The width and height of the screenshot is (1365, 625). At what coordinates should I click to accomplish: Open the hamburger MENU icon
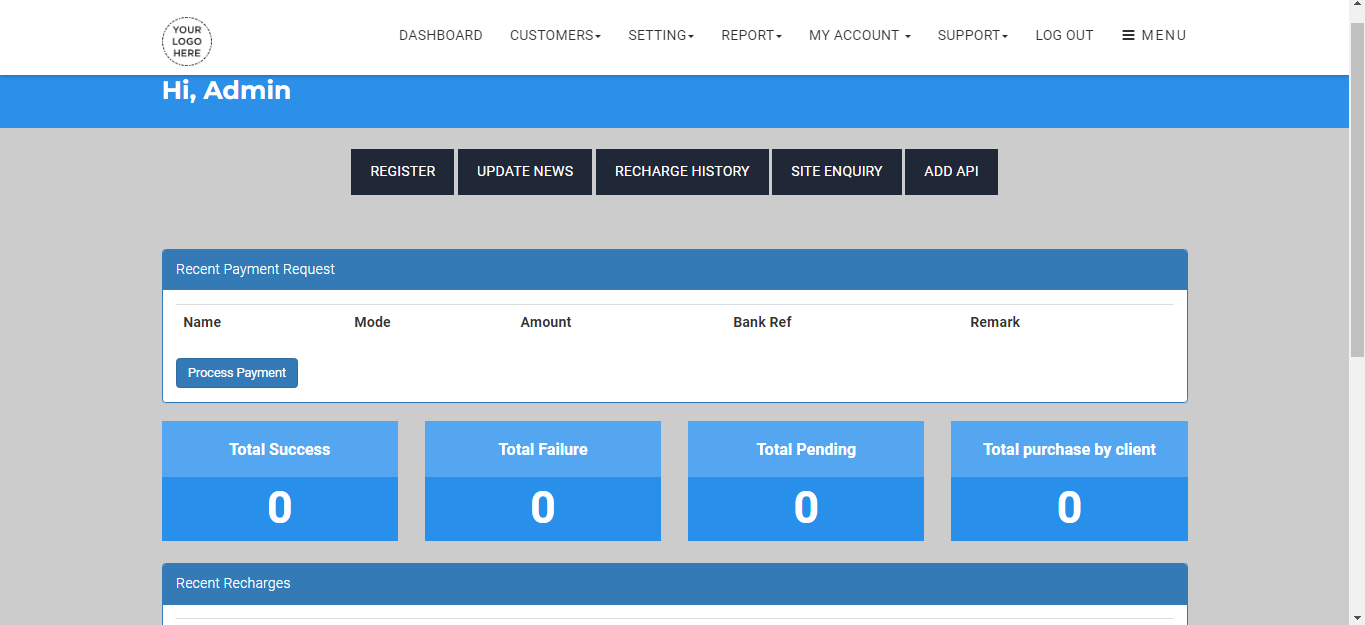1154,35
